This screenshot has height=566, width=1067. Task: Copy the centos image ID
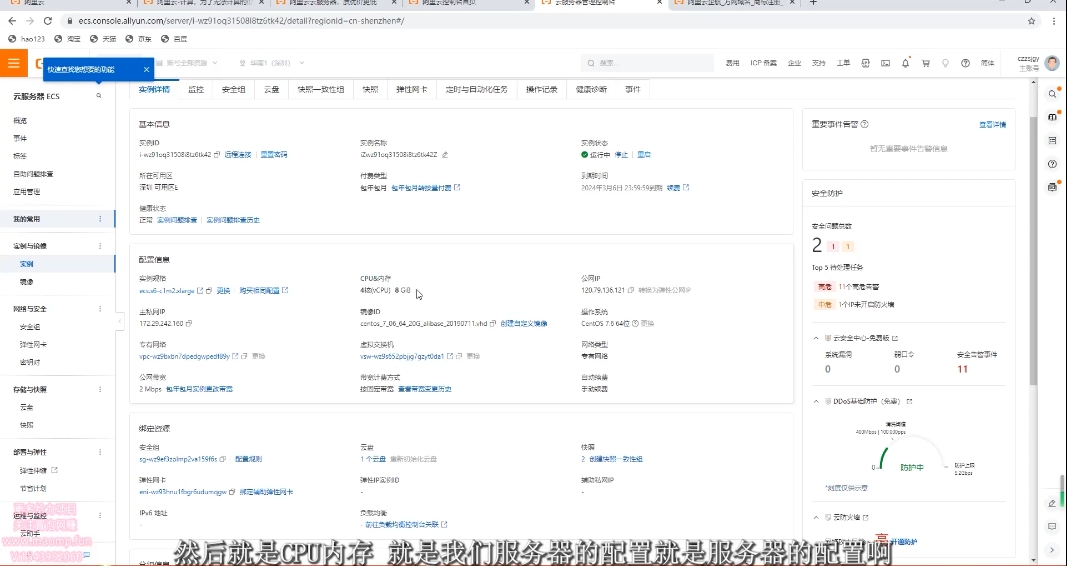[493, 324]
